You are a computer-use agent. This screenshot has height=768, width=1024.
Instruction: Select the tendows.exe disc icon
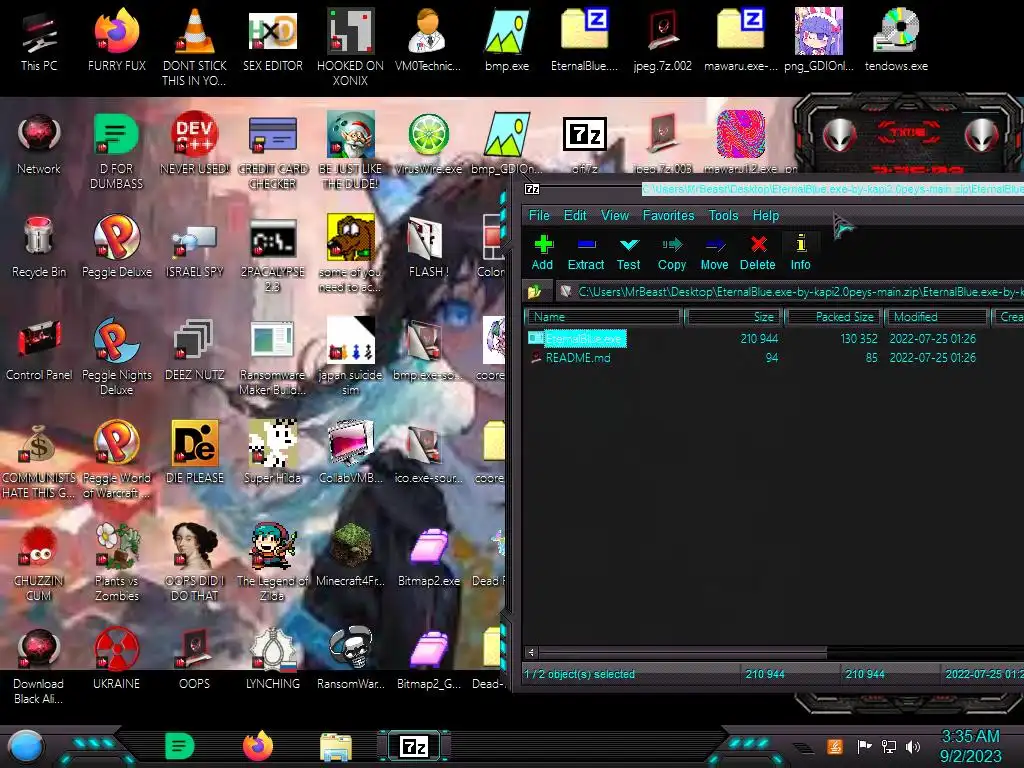[x=896, y=40]
